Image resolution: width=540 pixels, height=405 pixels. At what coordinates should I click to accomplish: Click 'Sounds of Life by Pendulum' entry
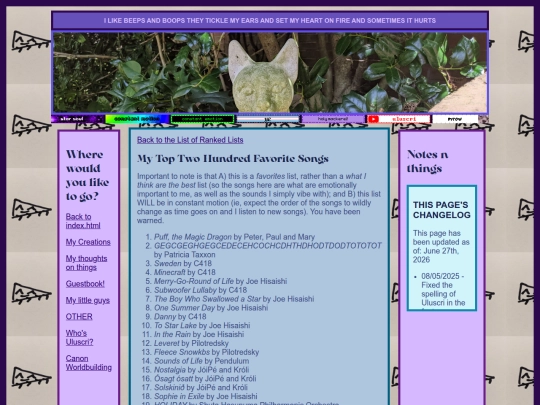pos(201,361)
